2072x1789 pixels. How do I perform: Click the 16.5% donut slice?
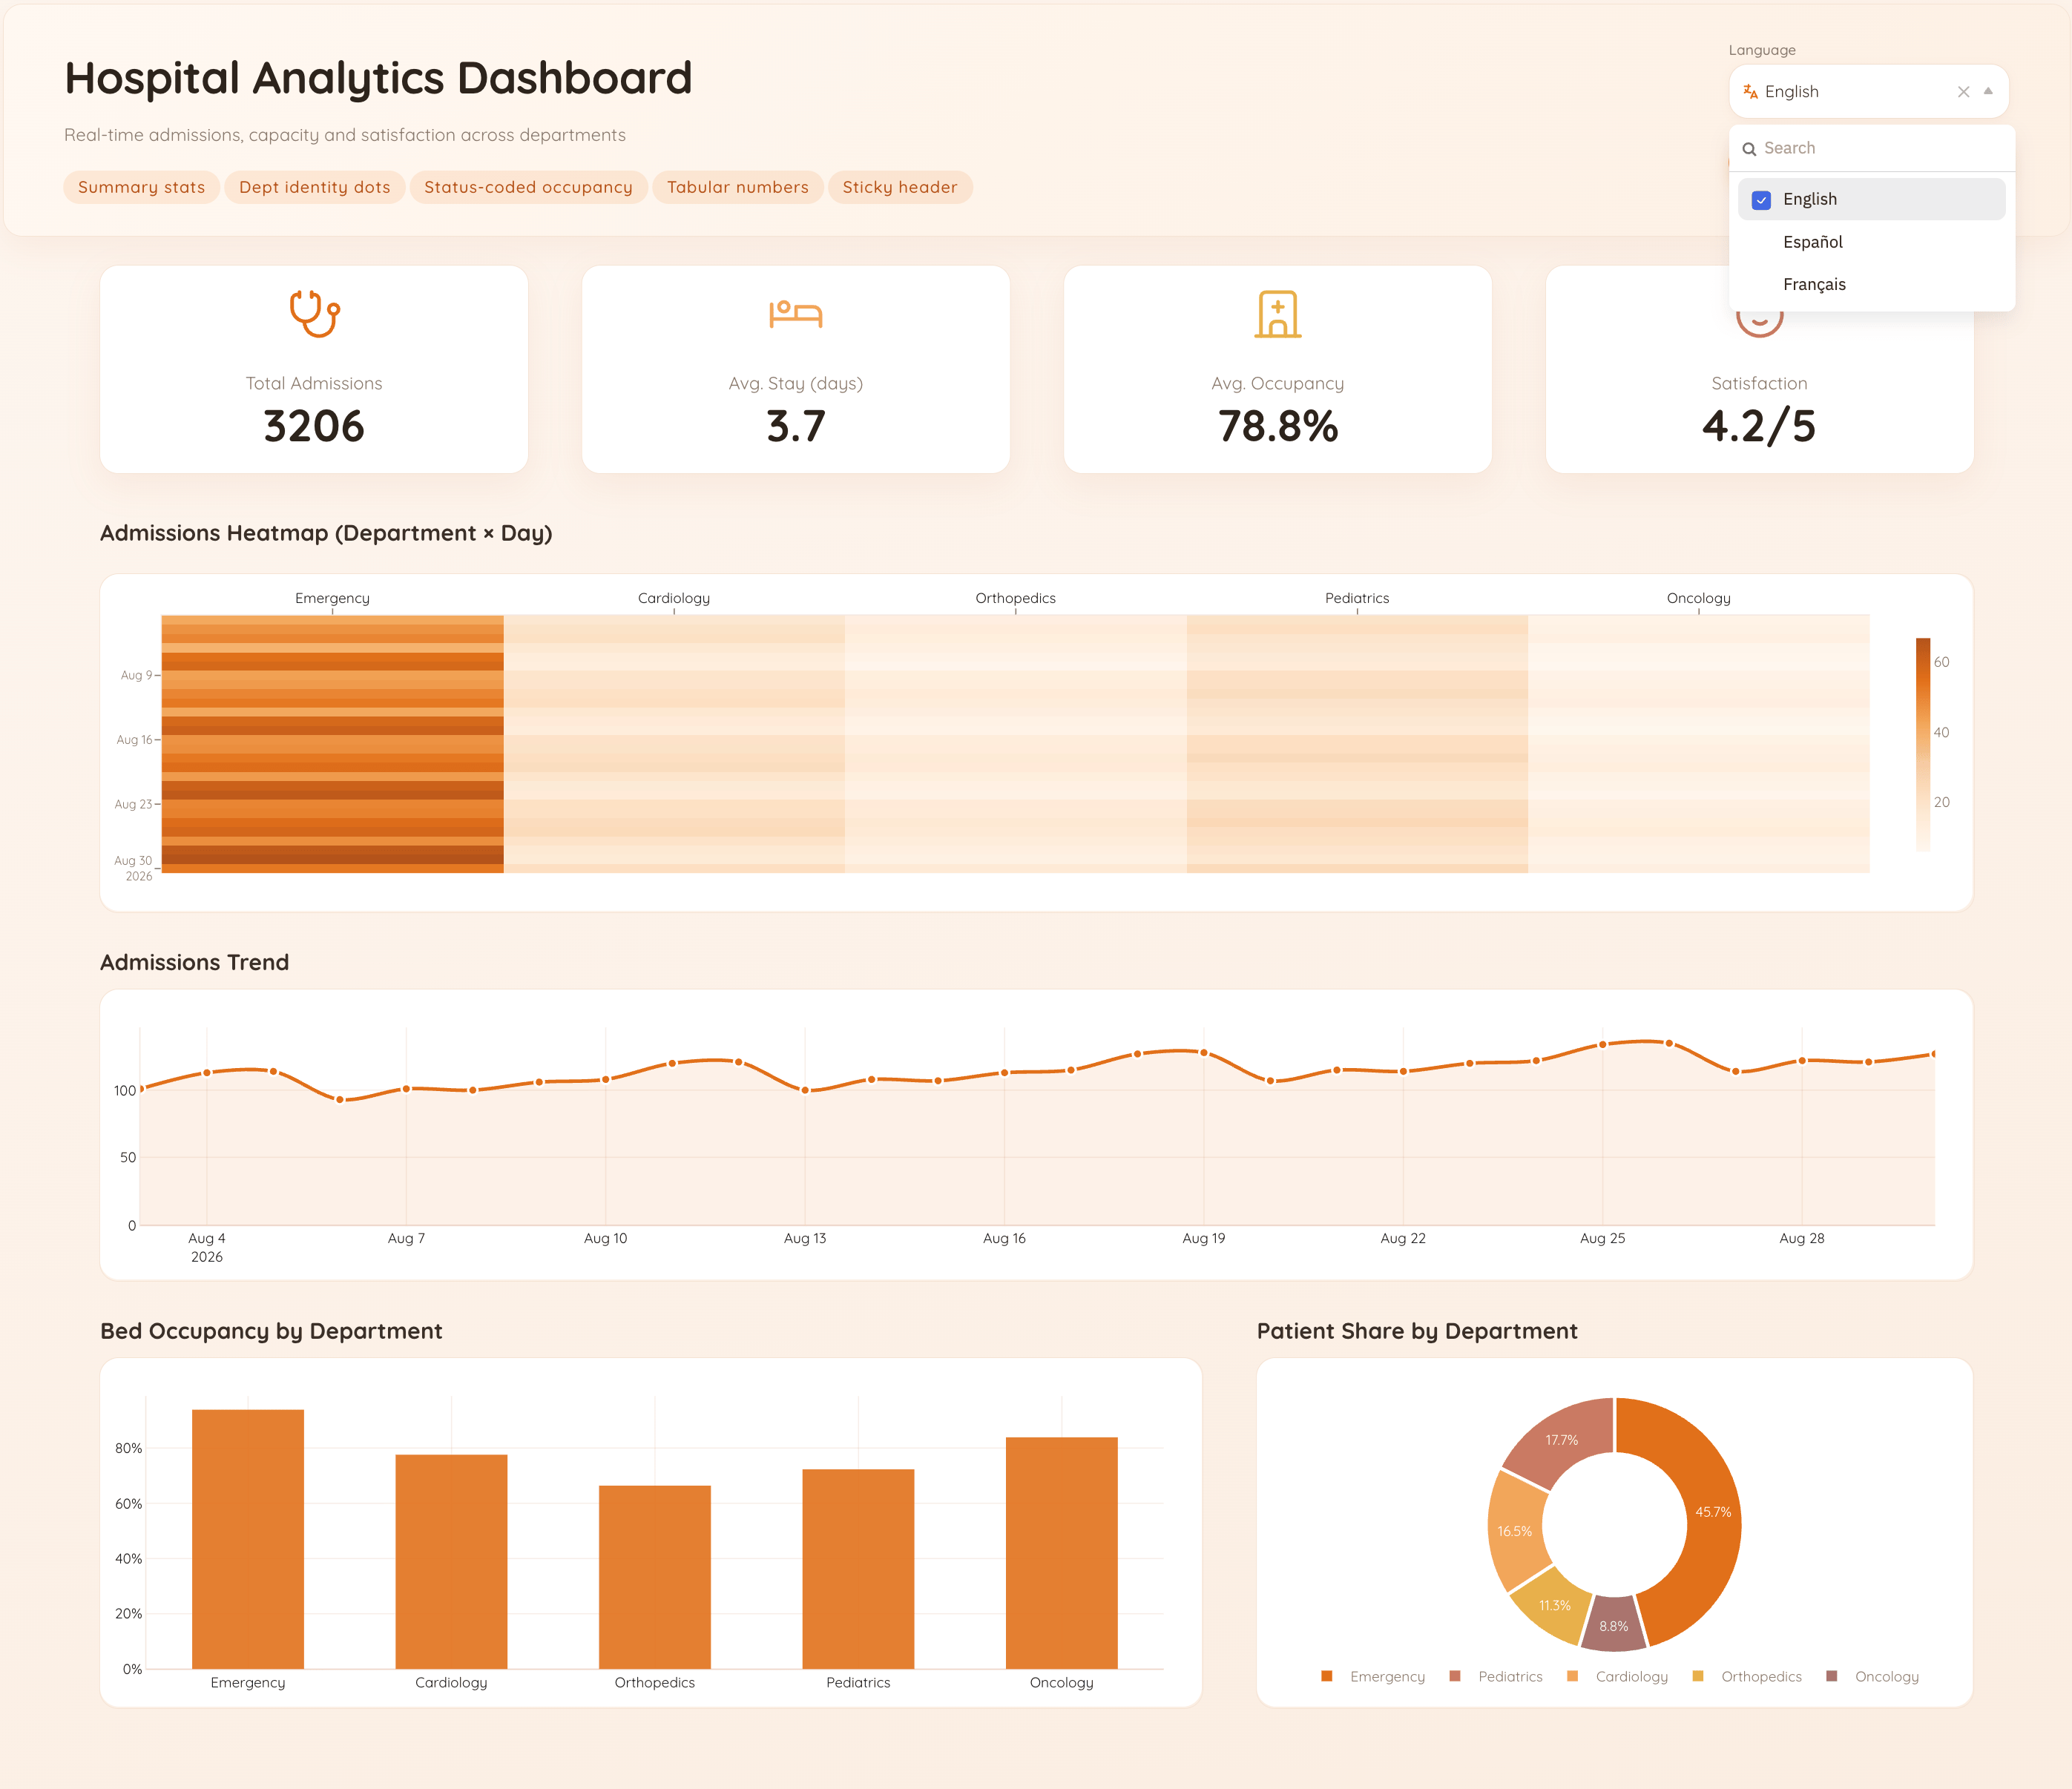coord(1514,1531)
